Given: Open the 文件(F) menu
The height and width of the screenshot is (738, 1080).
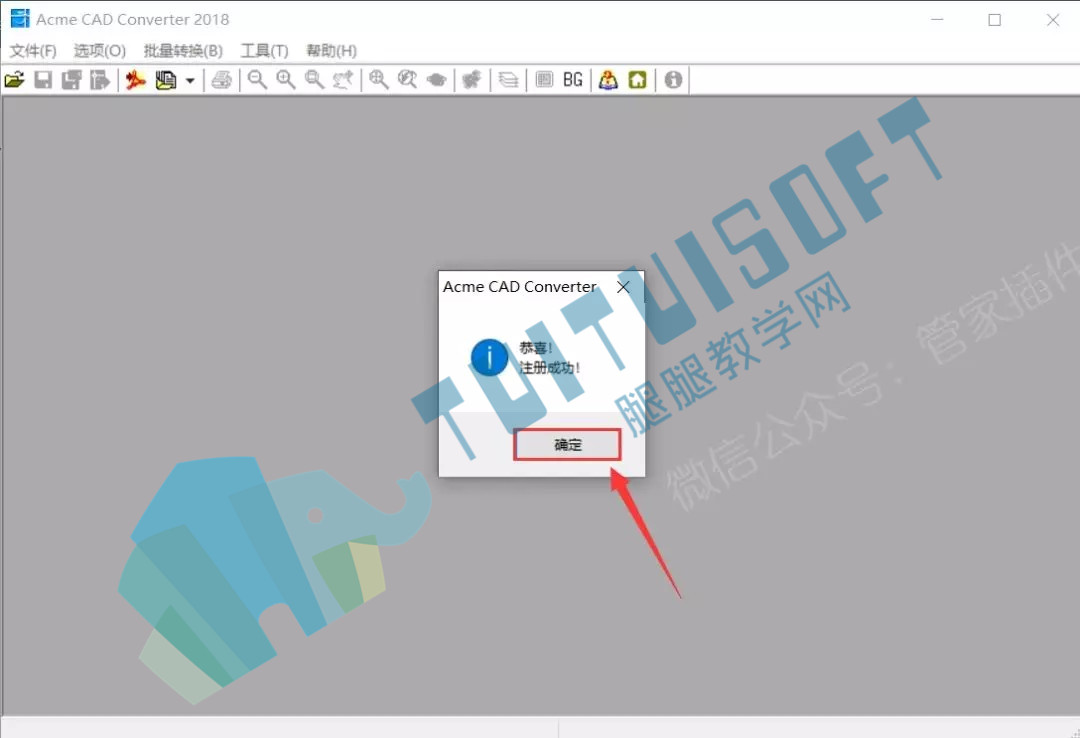Looking at the screenshot, I should click(32, 50).
